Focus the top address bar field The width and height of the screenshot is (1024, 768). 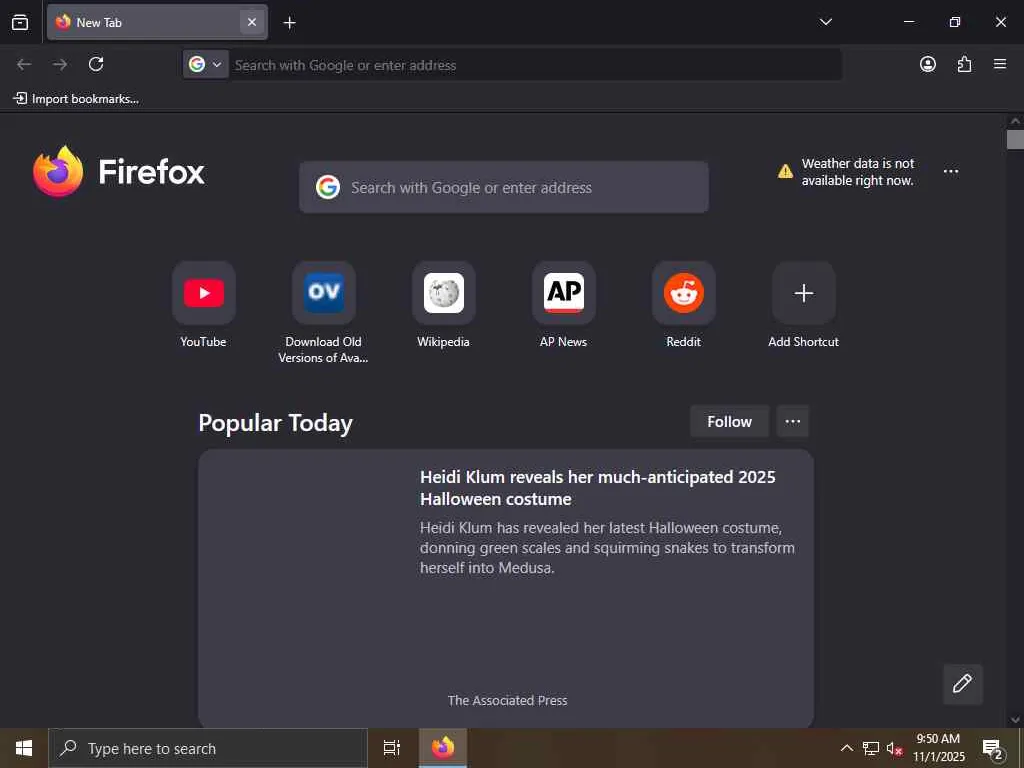click(536, 65)
